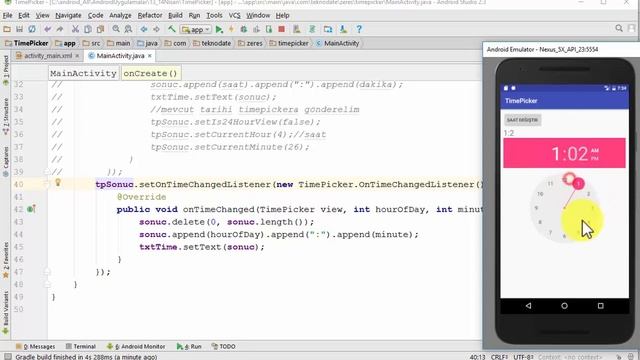Open the Navigate menu
The image size is (640, 360).
[68, 15]
